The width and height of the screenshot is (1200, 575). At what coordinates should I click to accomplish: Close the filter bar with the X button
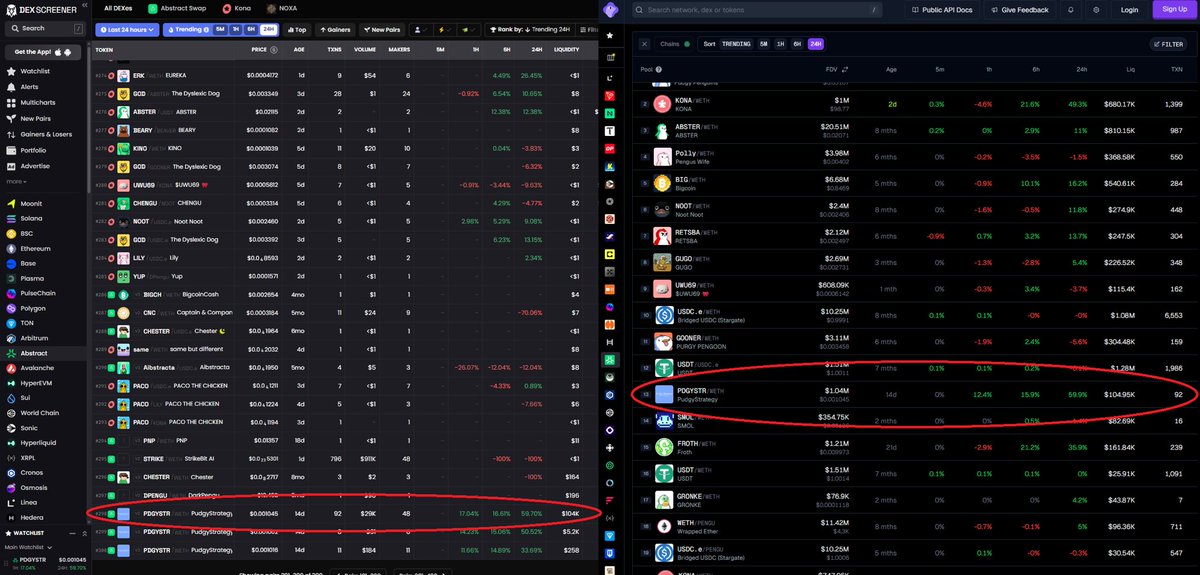pyautogui.click(x=644, y=44)
